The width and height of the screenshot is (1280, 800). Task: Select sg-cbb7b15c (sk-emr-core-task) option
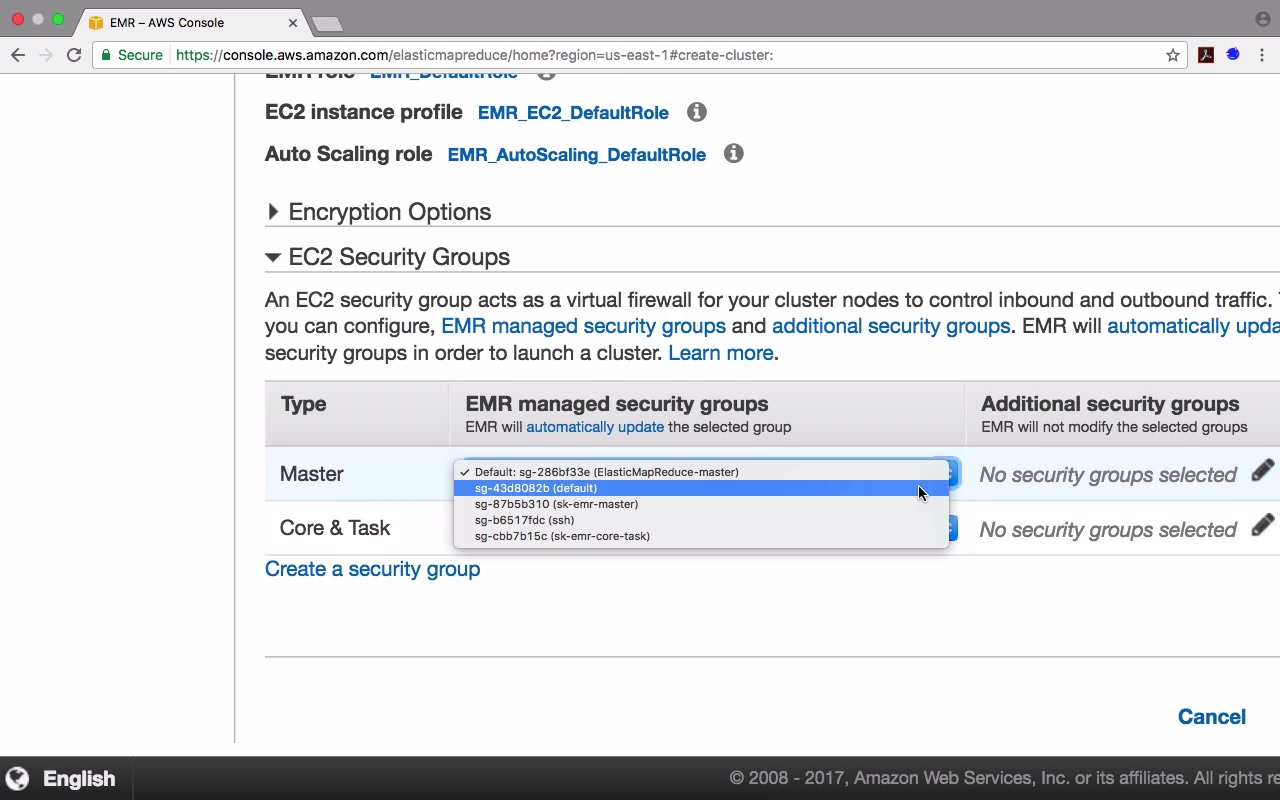562,536
